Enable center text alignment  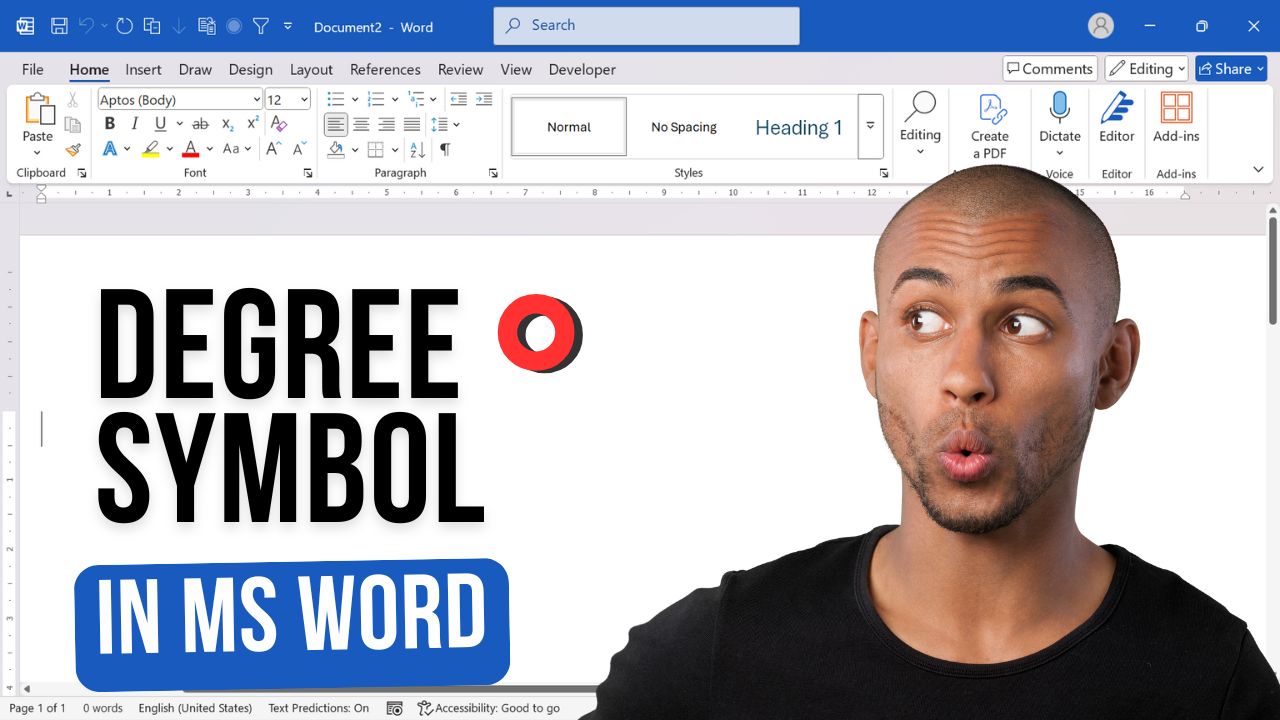pos(362,124)
